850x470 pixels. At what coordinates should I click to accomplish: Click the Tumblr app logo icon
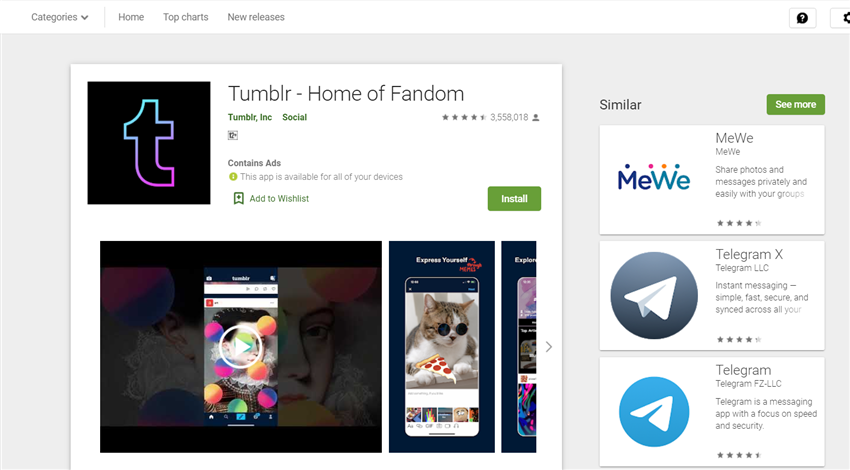click(x=149, y=143)
